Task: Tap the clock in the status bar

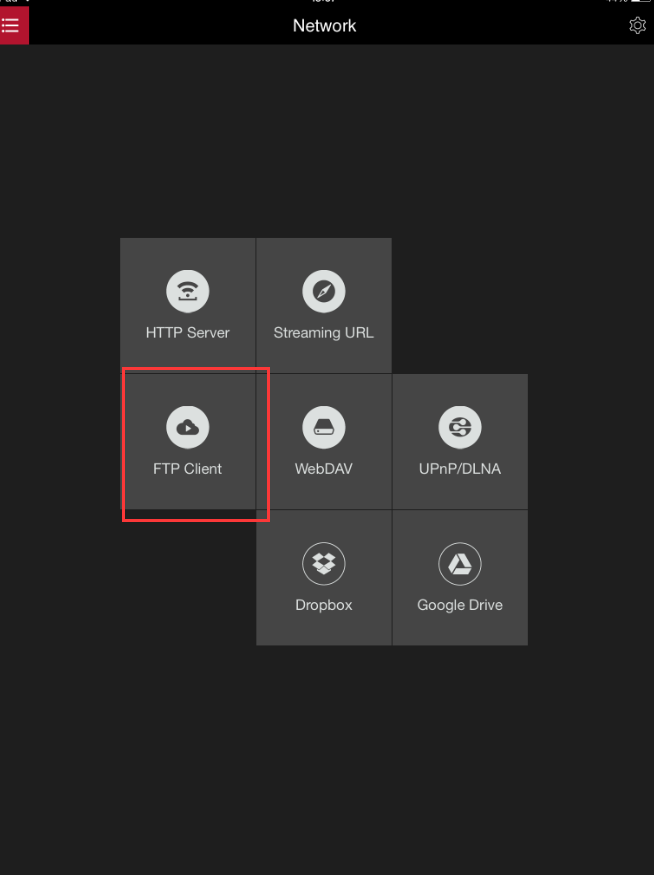Action: [x=324, y=2]
